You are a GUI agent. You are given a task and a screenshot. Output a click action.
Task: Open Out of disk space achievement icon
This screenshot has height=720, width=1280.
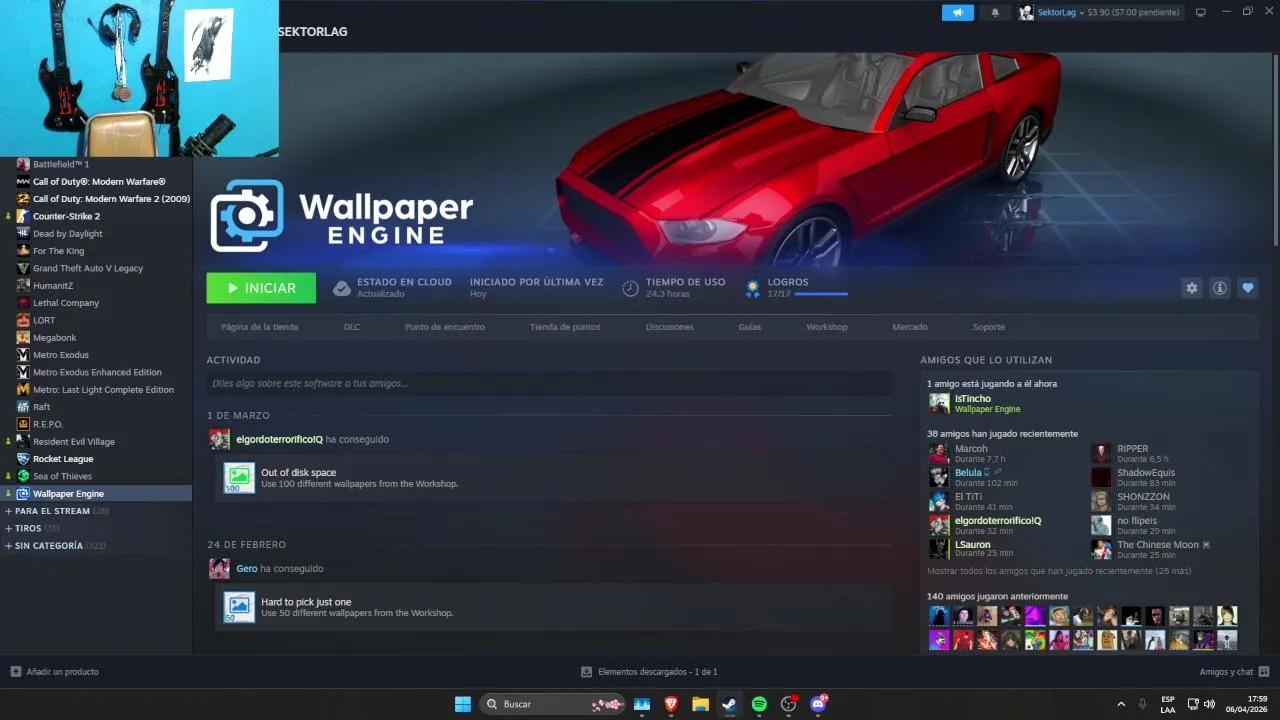point(239,478)
